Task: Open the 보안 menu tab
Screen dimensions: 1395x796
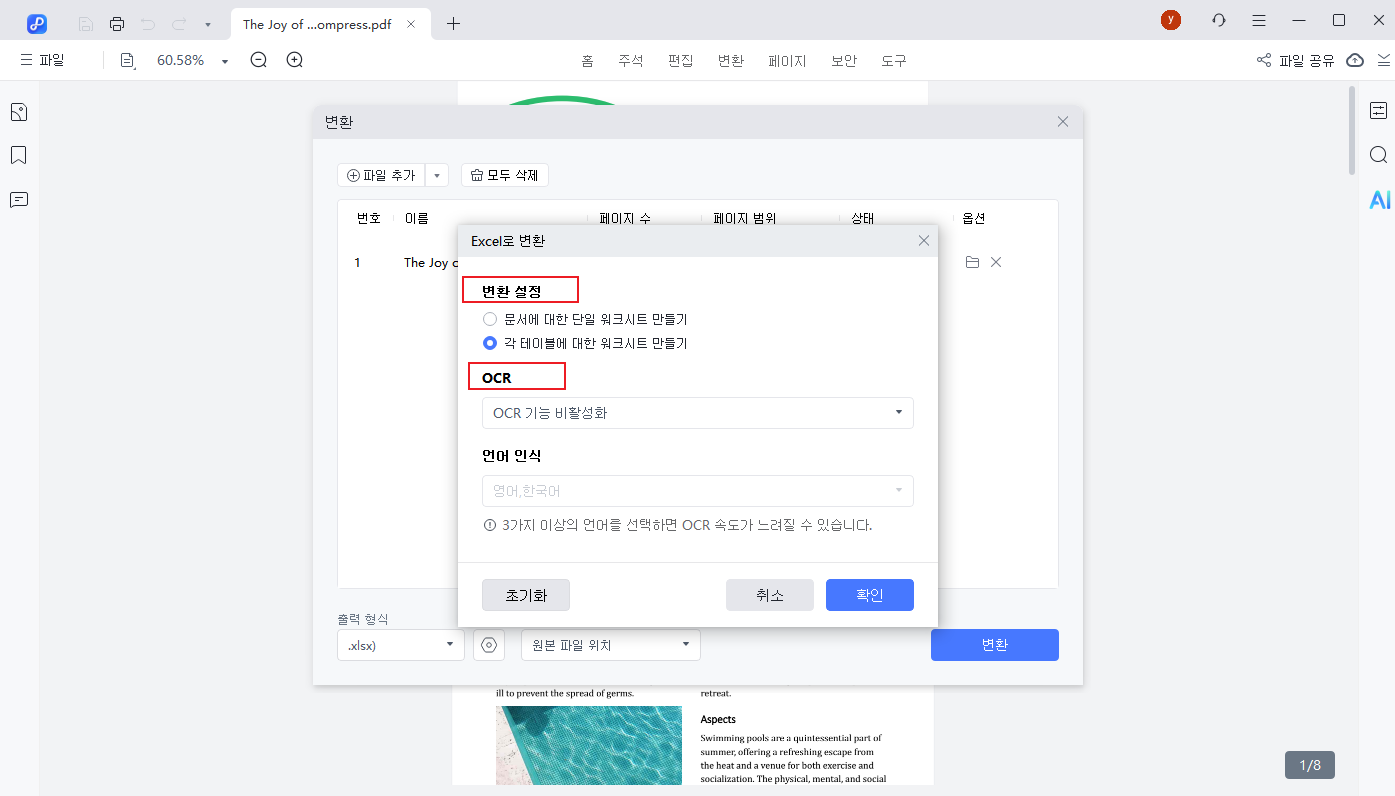Action: pos(843,60)
